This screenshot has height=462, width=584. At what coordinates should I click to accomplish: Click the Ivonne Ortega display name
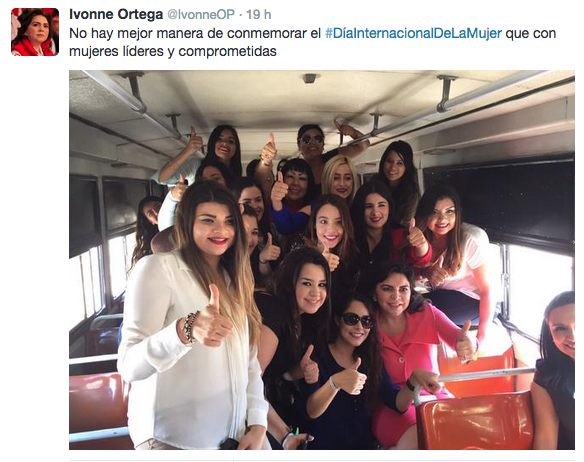click(116, 15)
